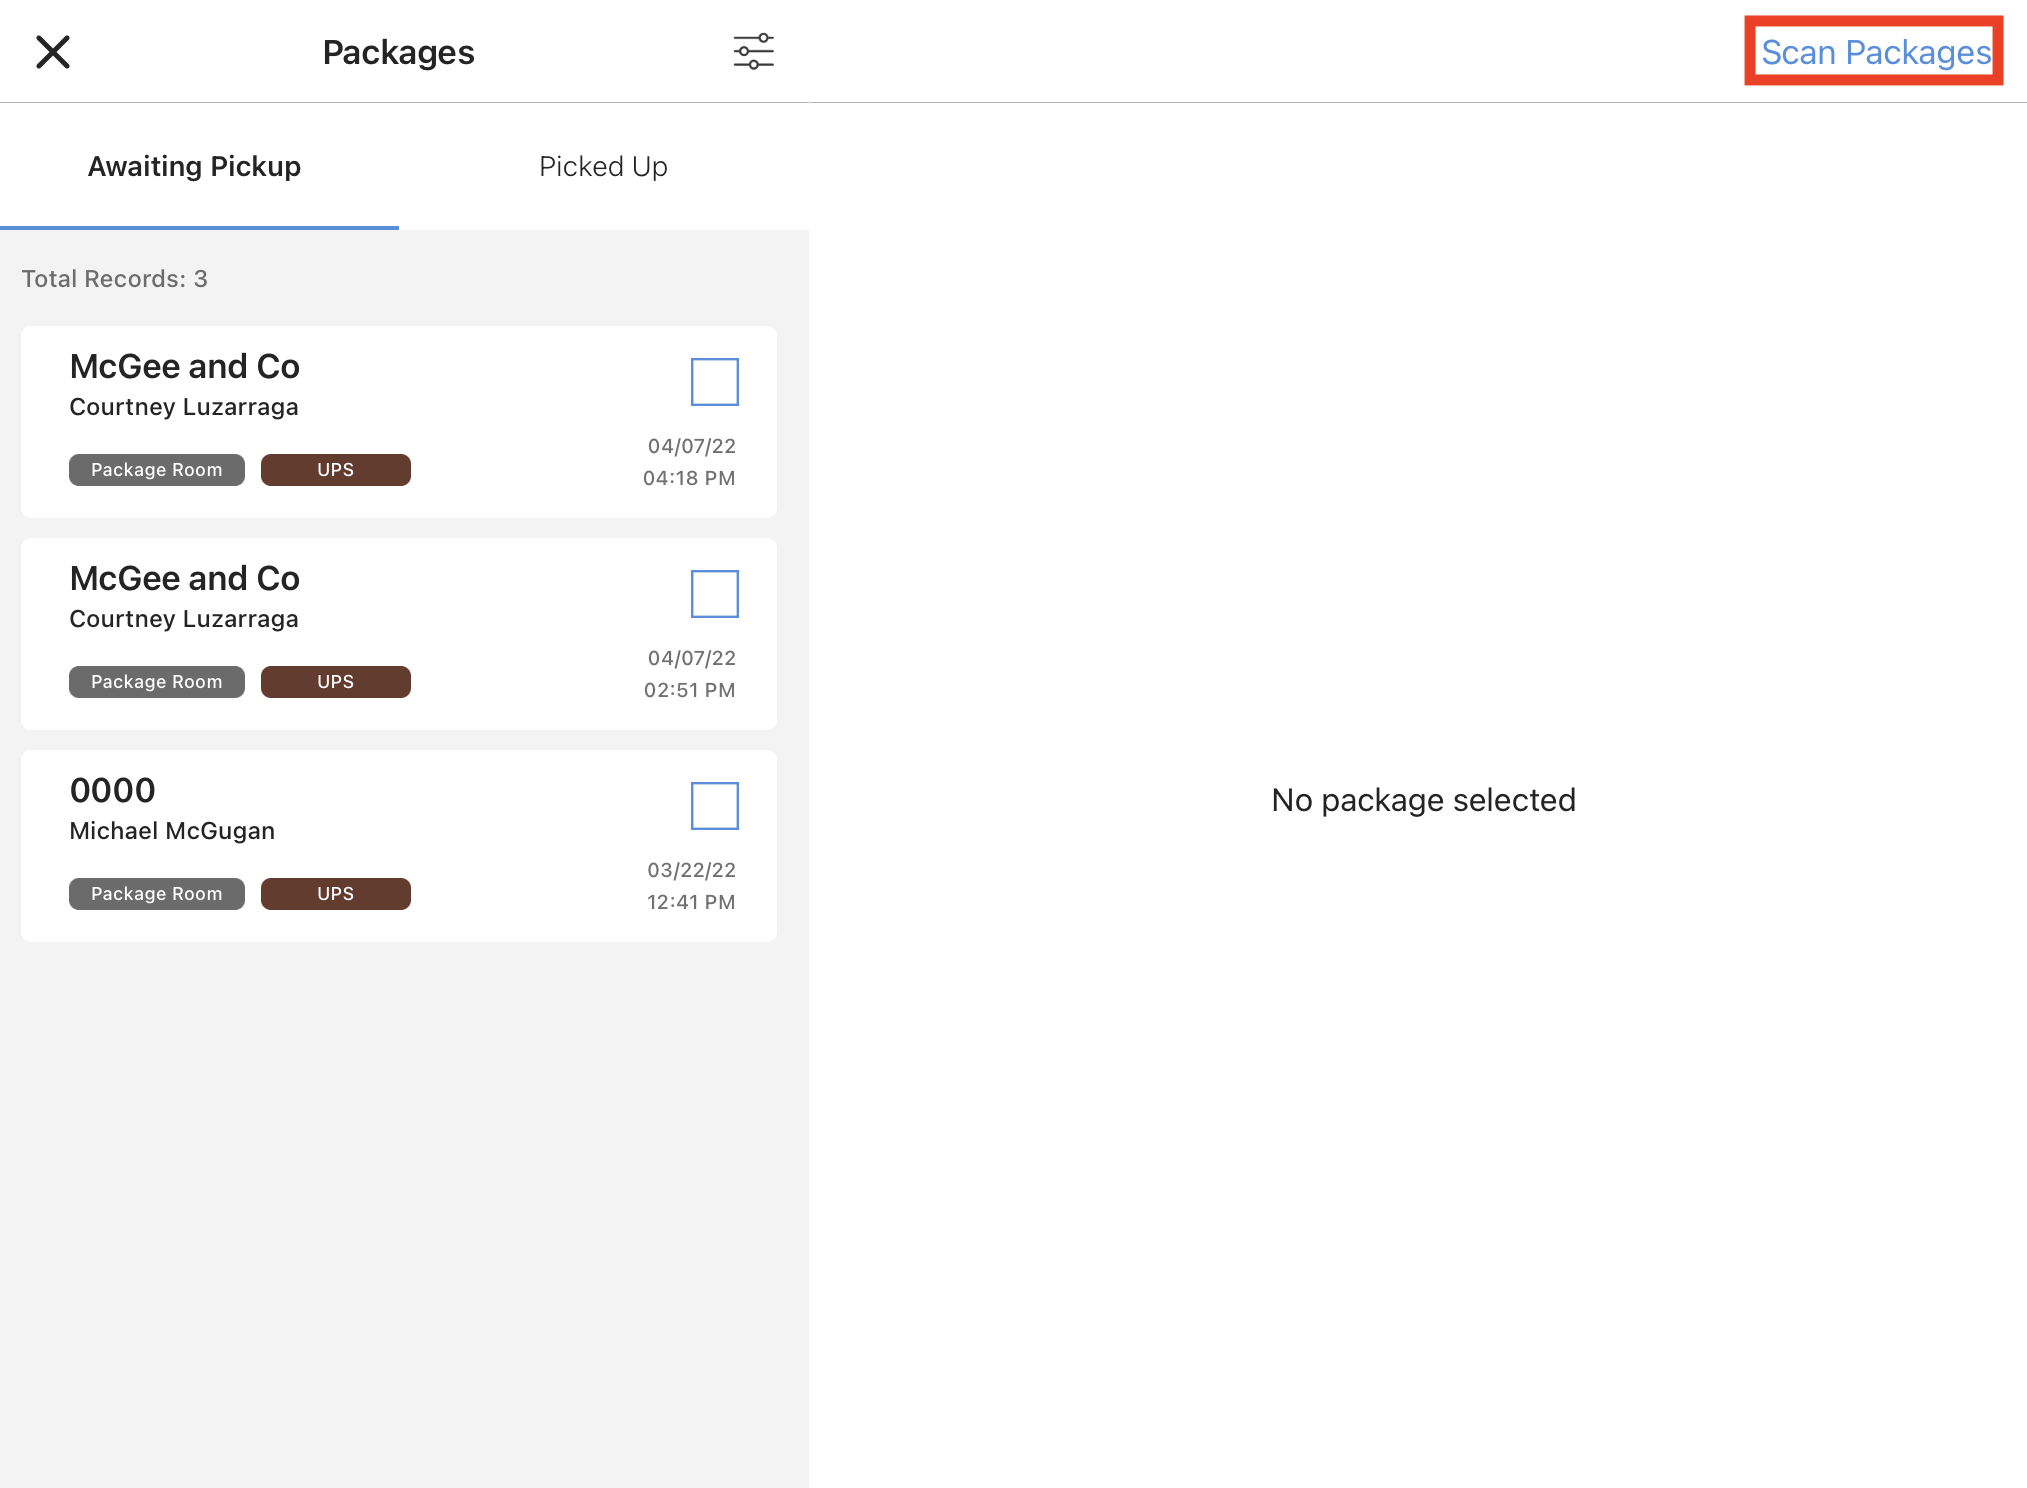This screenshot has height=1488, width=2027.
Task: Click Michael McGugan recipient name
Action: 172,831
